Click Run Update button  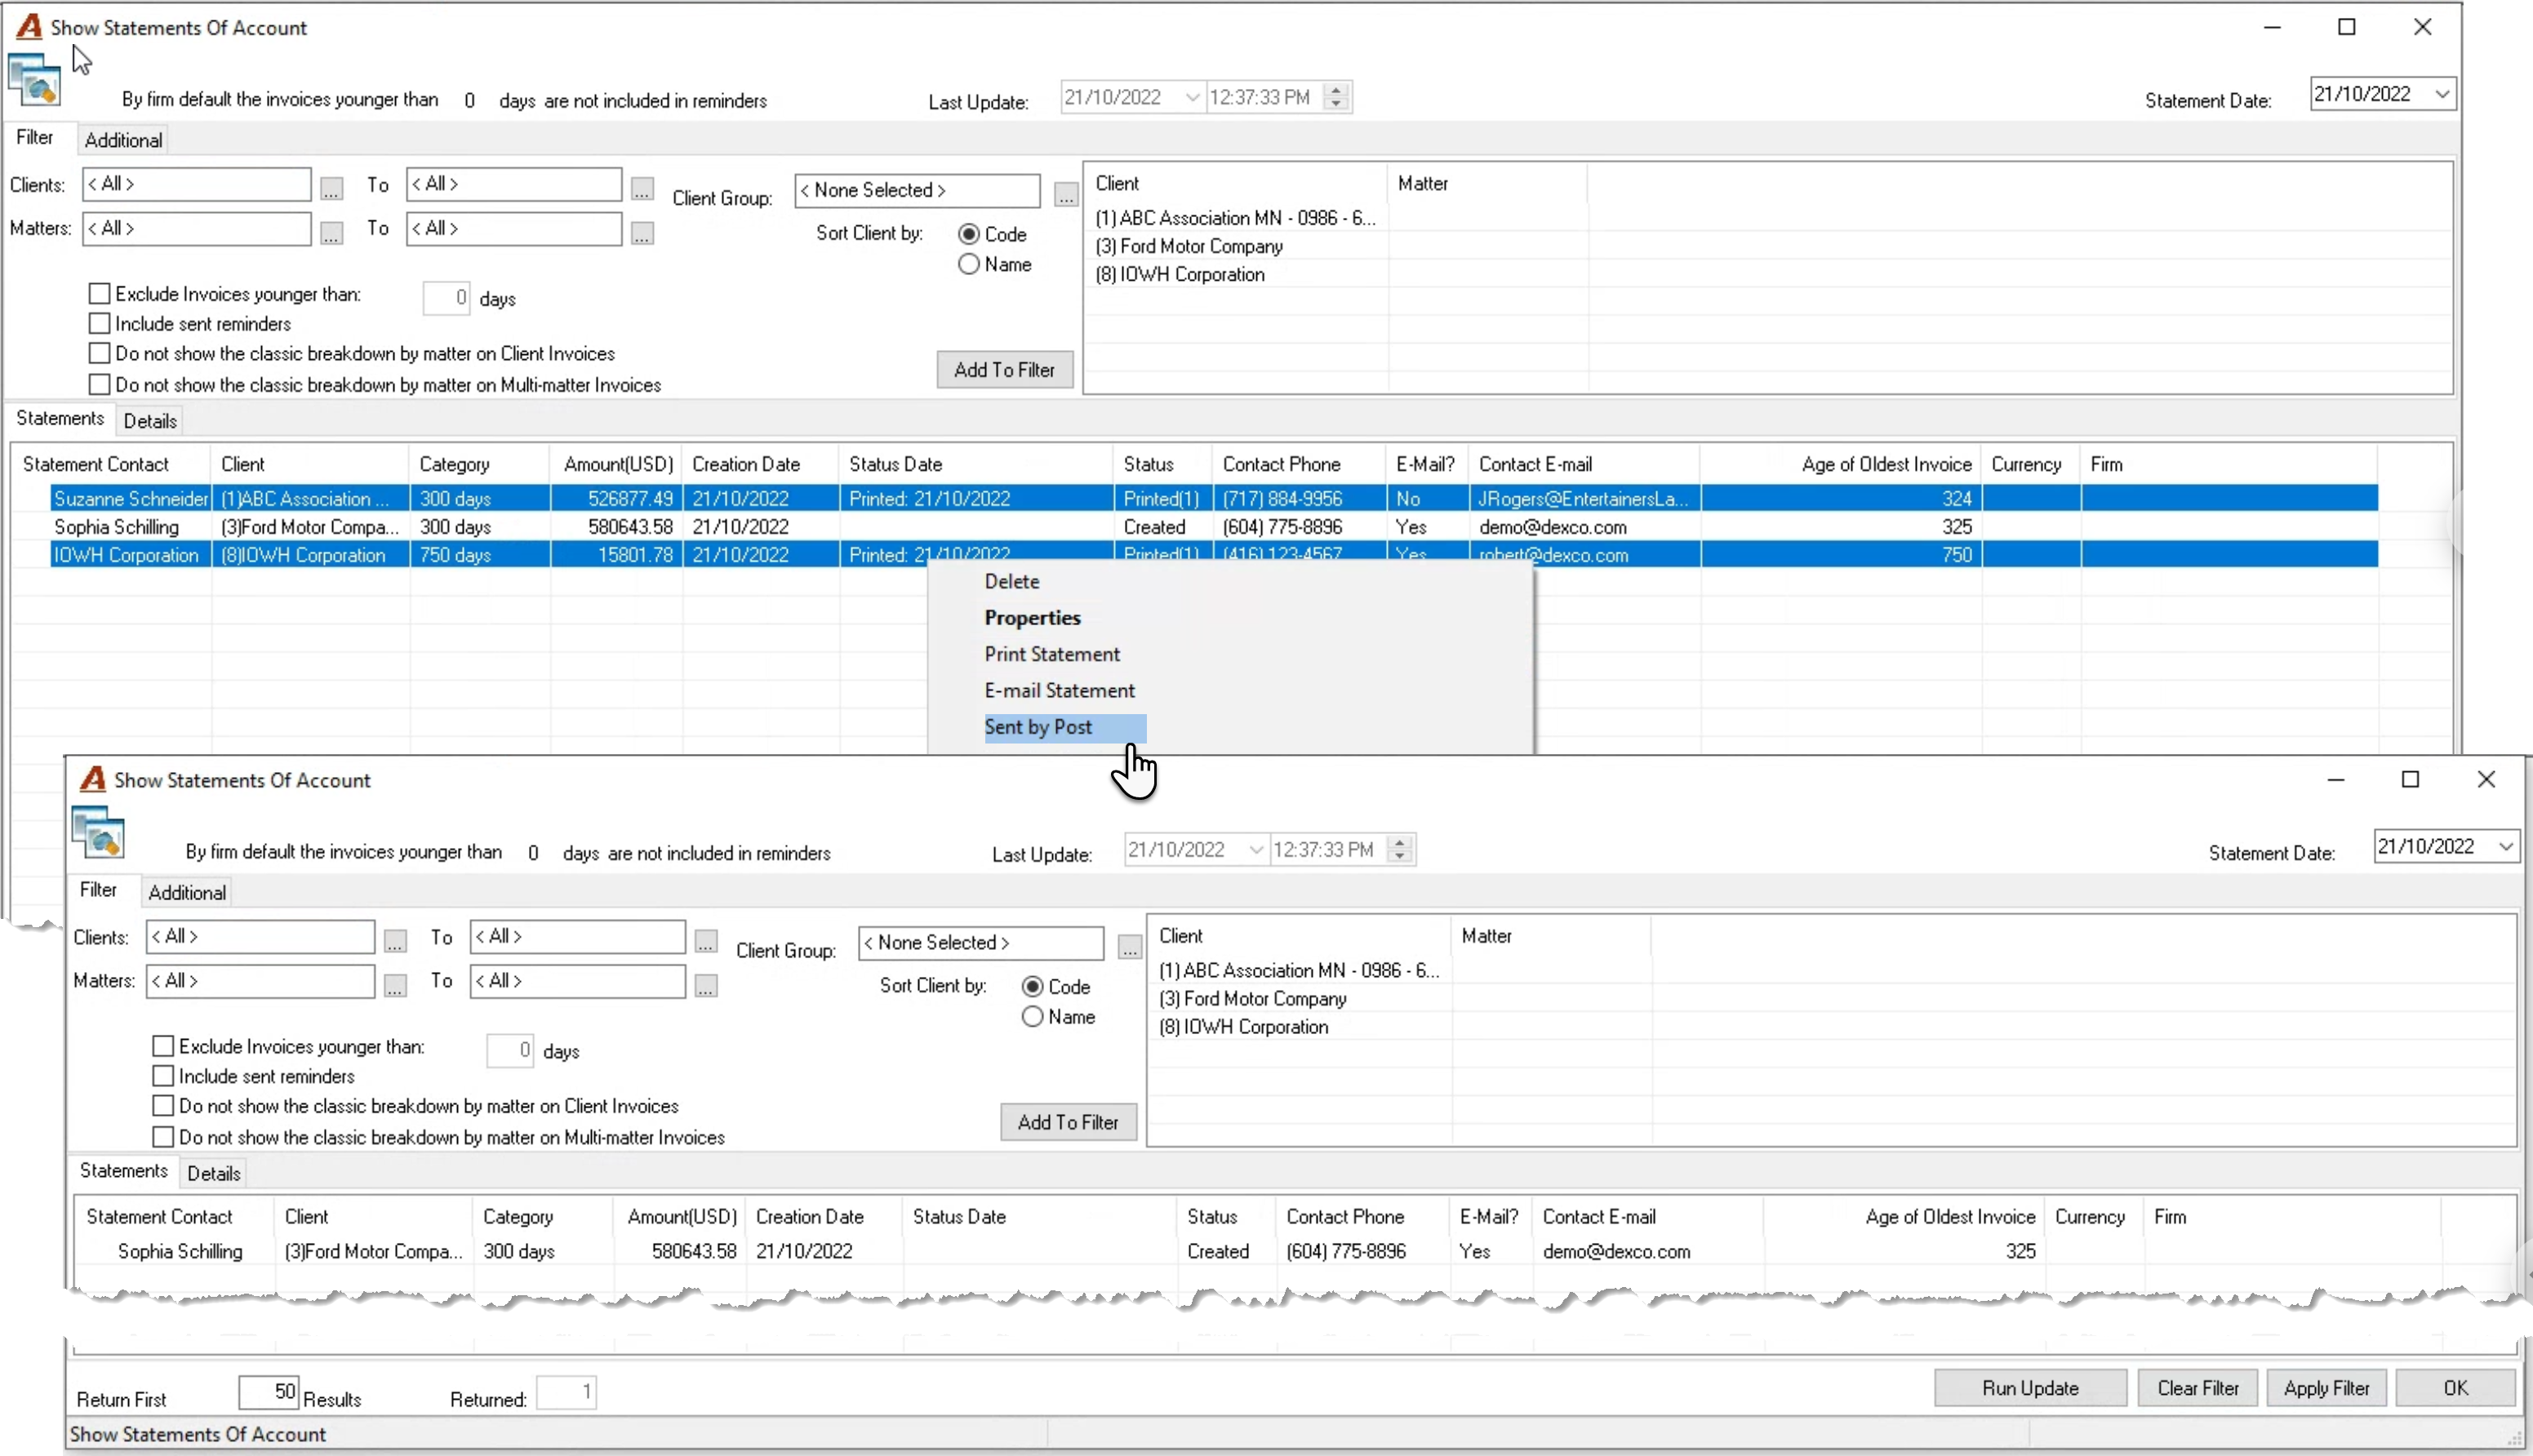[2030, 1388]
